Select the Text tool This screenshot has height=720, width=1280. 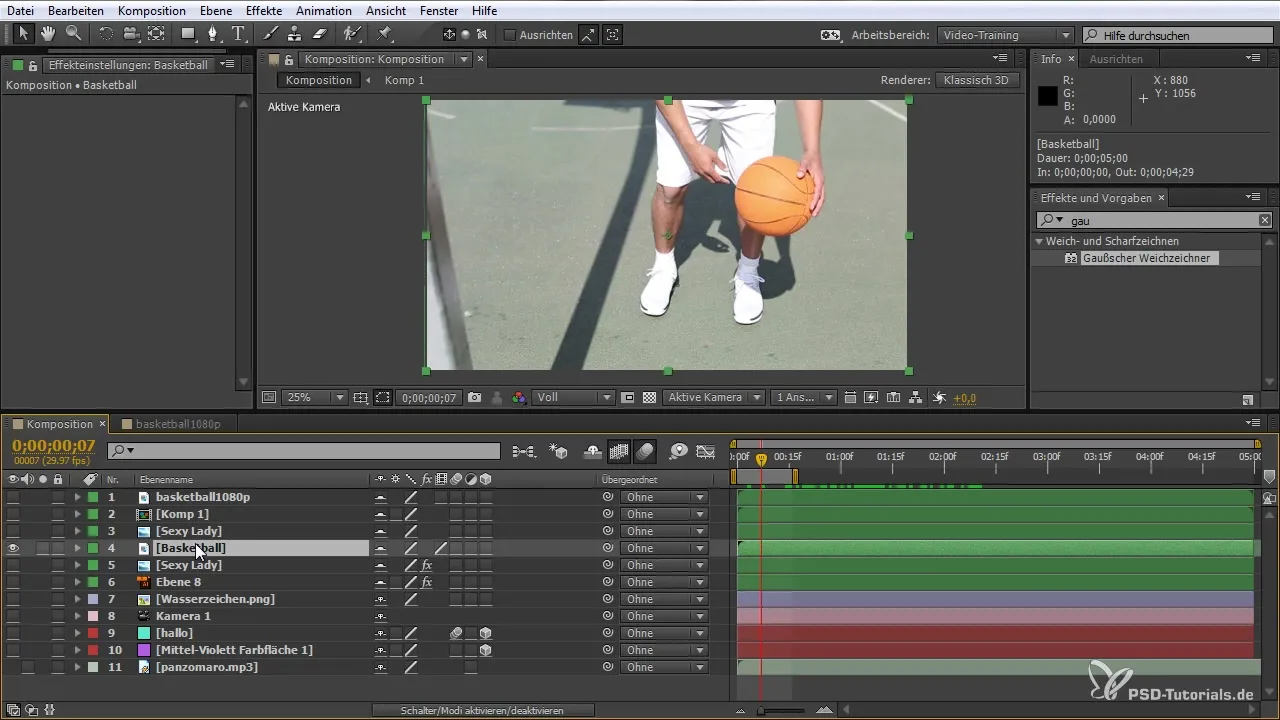tap(238, 34)
